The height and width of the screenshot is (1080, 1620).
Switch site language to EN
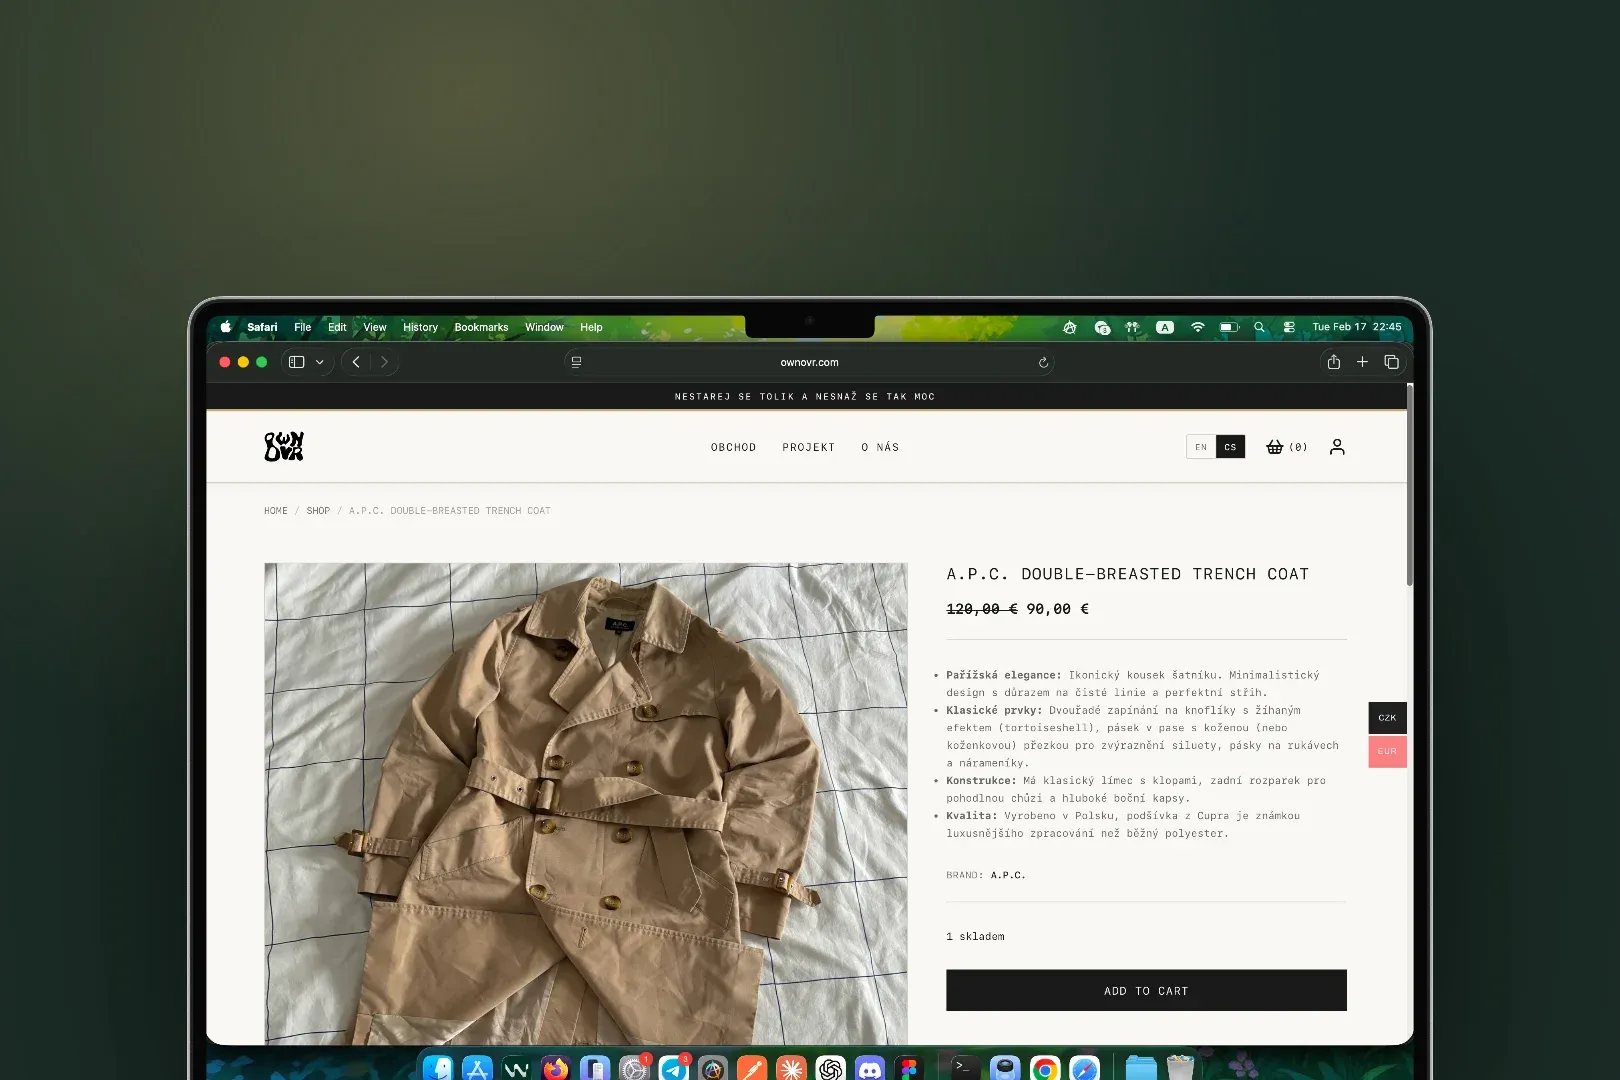click(1201, 447)
